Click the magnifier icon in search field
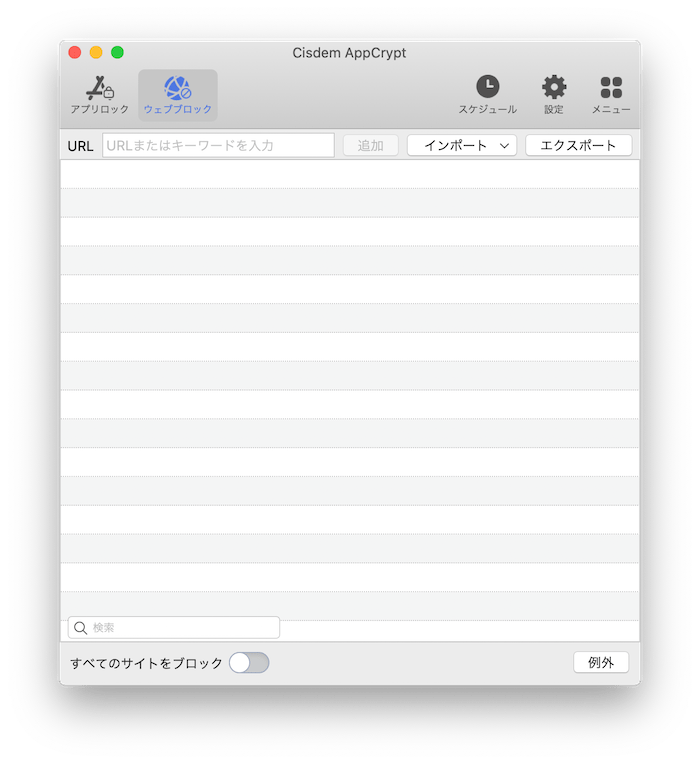The width and height of the screenshot is (700, 764). 80,628
